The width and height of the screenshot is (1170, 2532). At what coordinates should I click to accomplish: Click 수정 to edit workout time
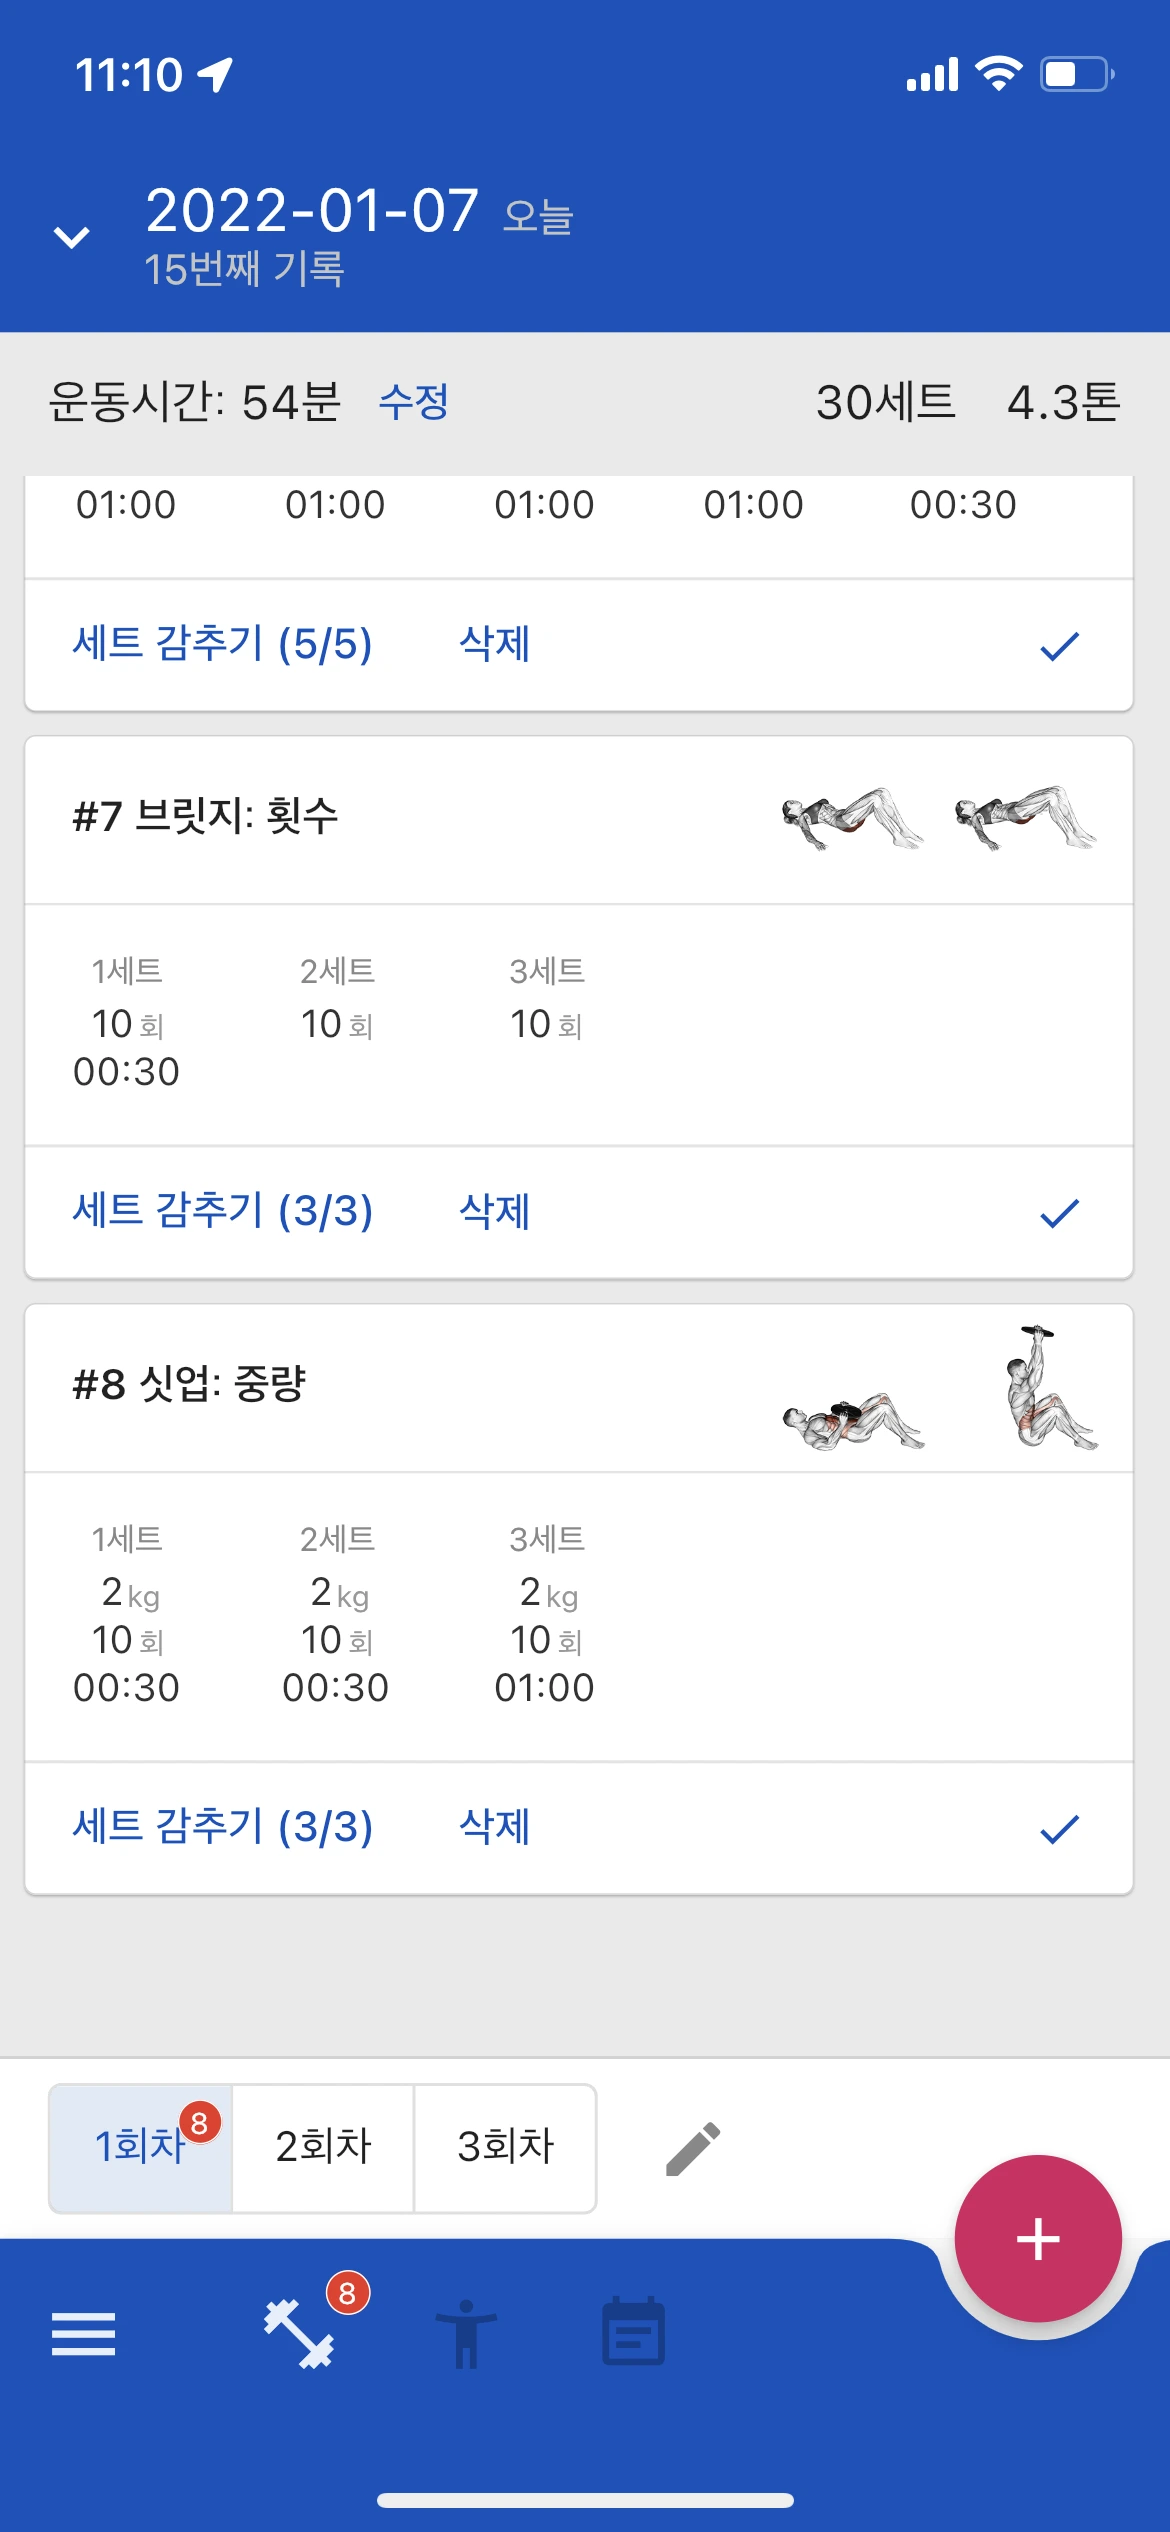(414, 402)
